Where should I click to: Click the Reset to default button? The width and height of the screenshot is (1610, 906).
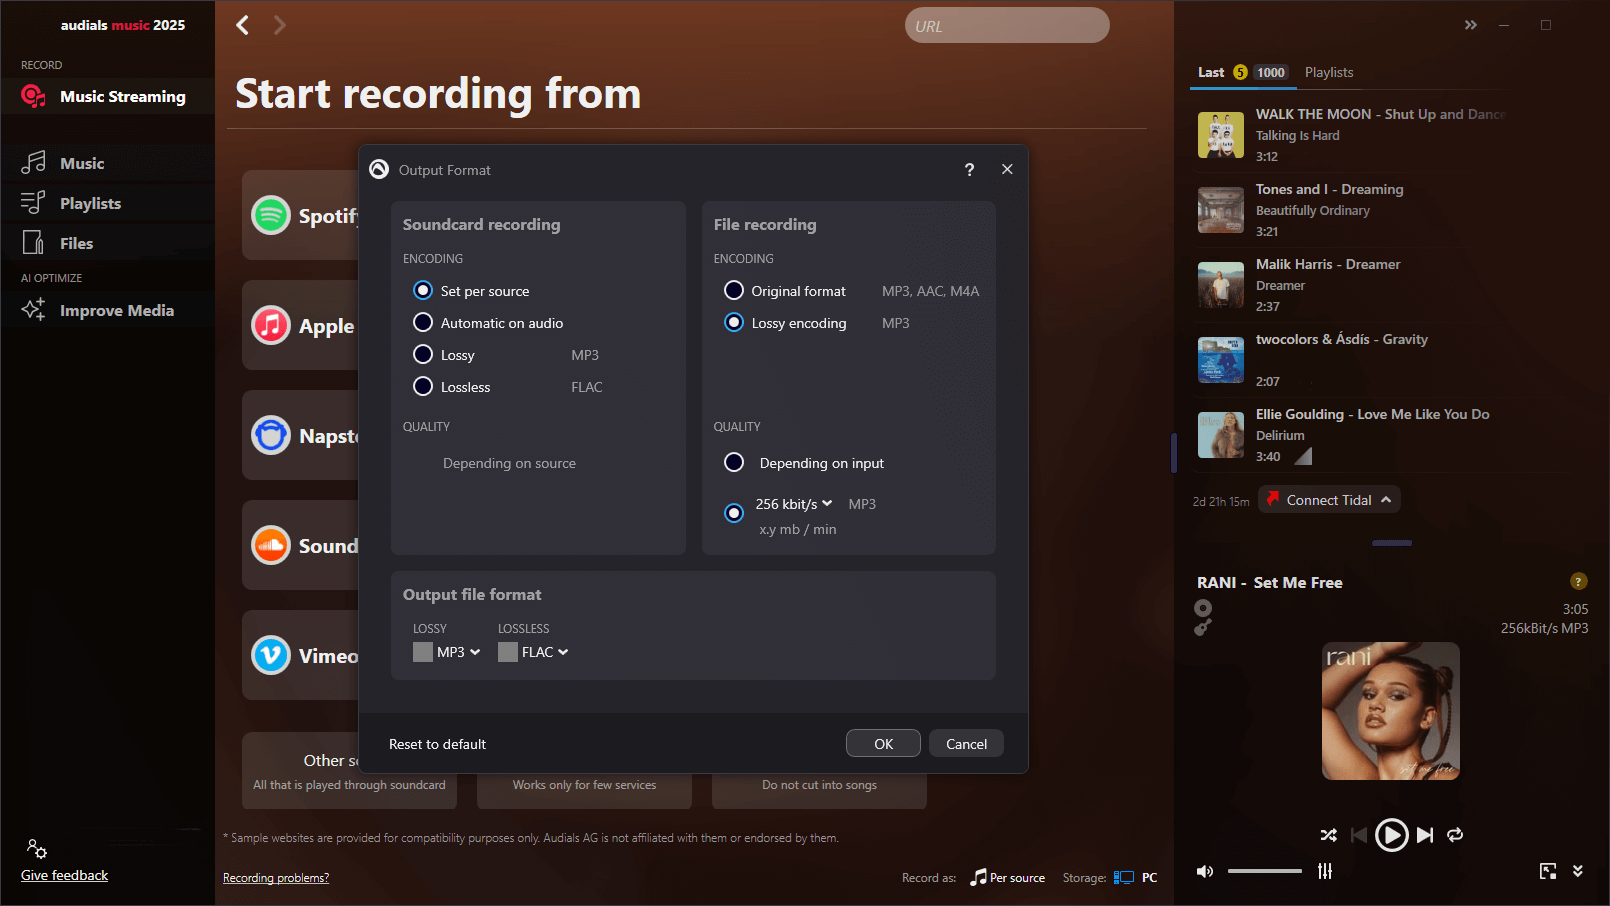437,744
